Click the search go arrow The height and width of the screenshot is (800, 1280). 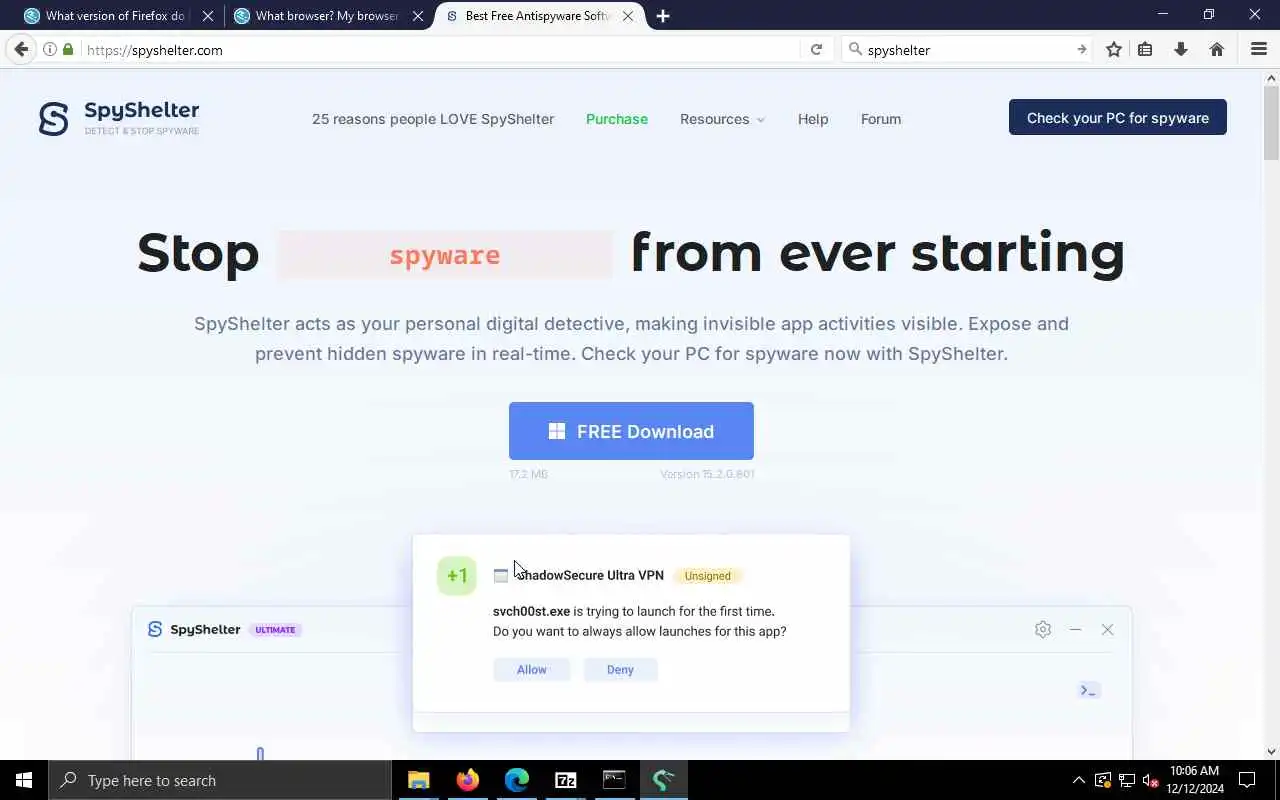1081,49
